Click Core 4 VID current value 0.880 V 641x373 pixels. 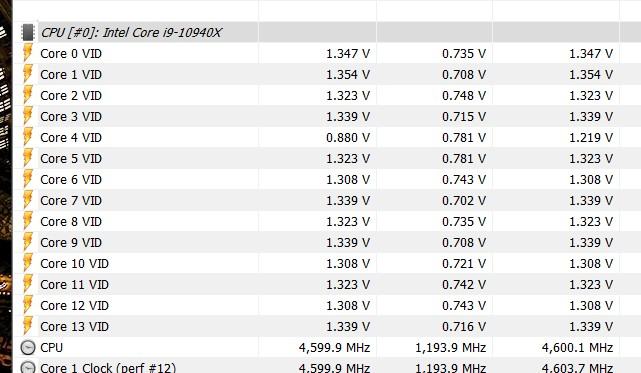pos(347,137)
